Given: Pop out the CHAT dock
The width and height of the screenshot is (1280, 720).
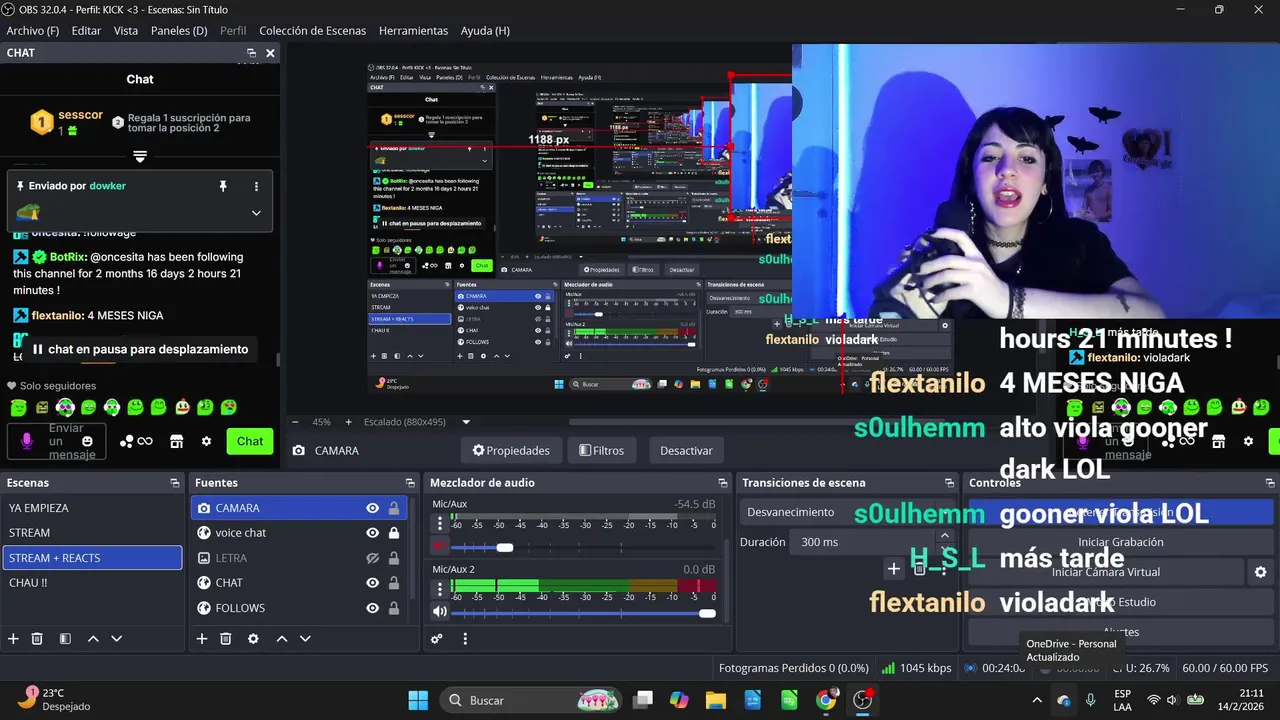Looking at the screenshot, I should [252, 53].
